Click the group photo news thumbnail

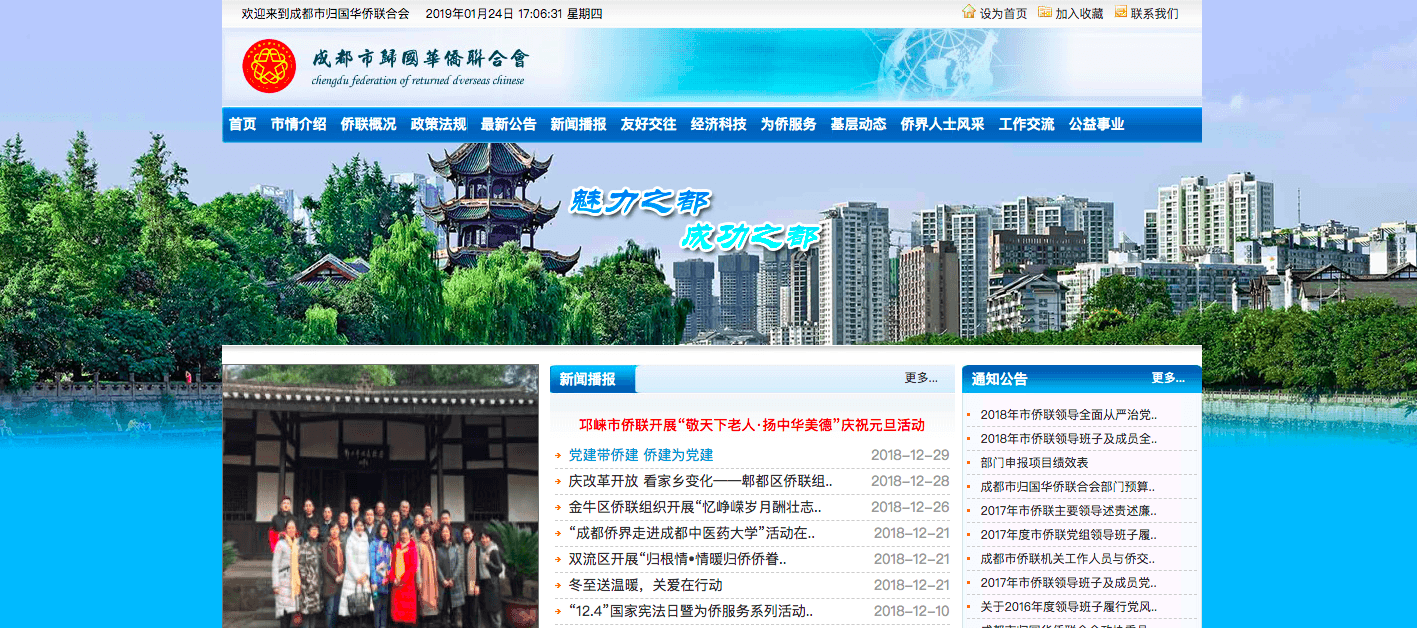pyautogui.click(x=380, y=496)
